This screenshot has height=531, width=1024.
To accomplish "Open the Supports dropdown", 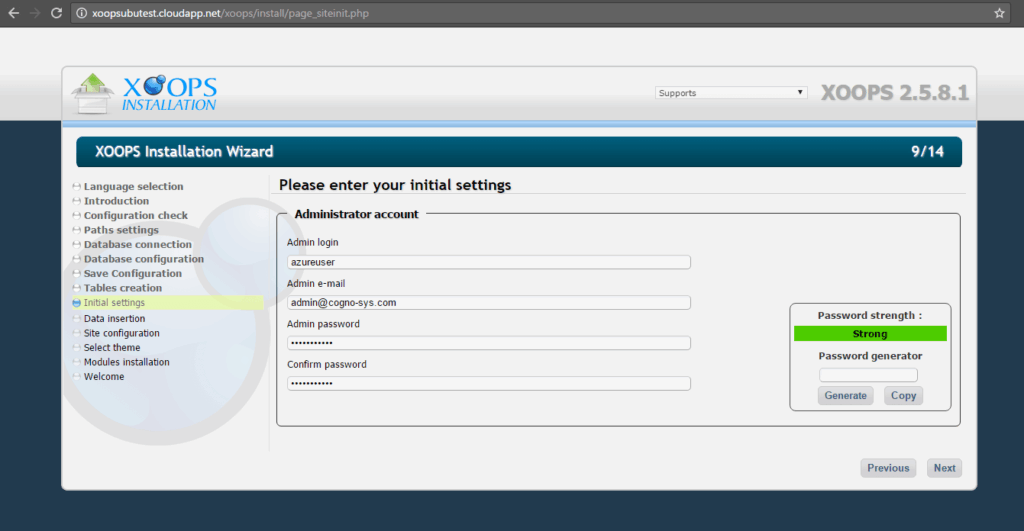I will 731,93.
